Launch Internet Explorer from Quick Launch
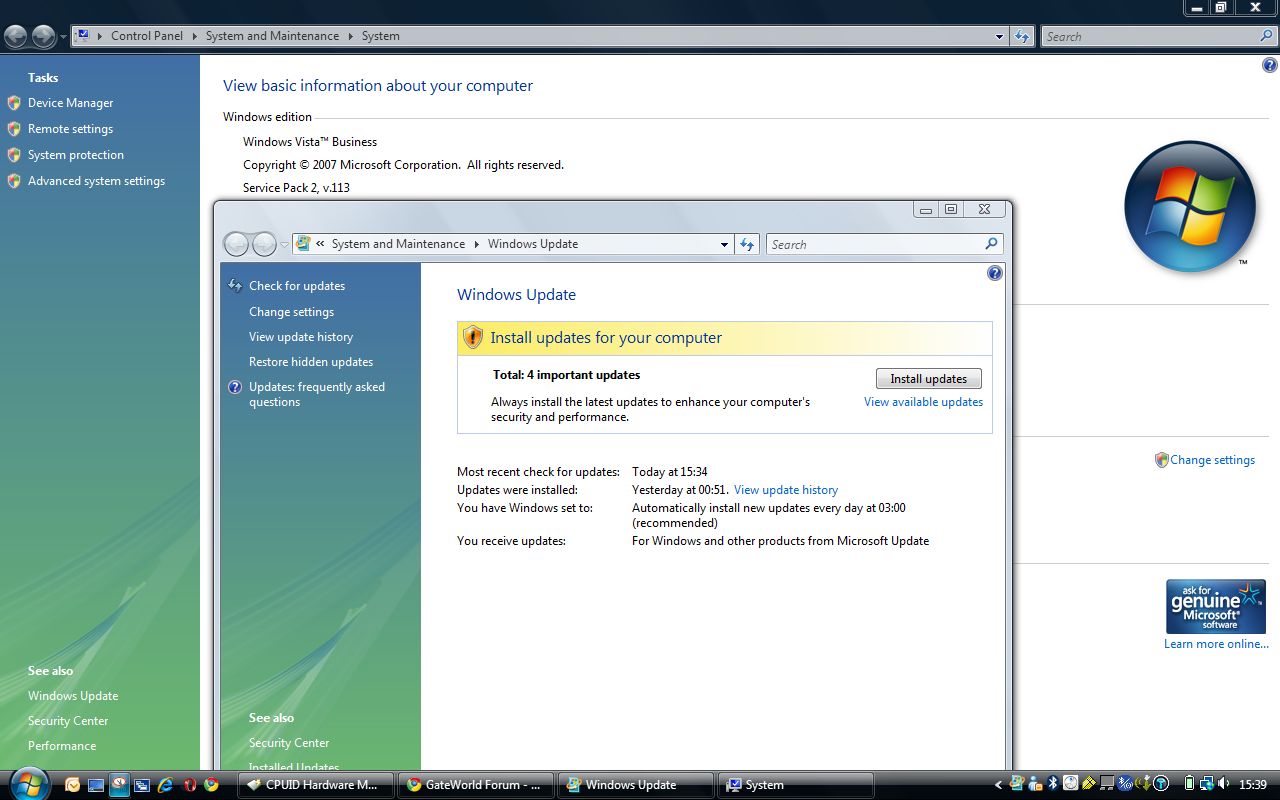1280x800 pixels. pyautogui.click(x=165, y=785)
